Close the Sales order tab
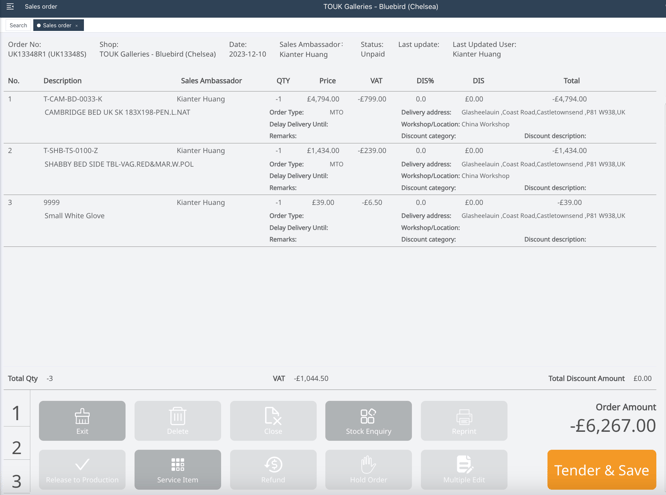 pos(77,25)
